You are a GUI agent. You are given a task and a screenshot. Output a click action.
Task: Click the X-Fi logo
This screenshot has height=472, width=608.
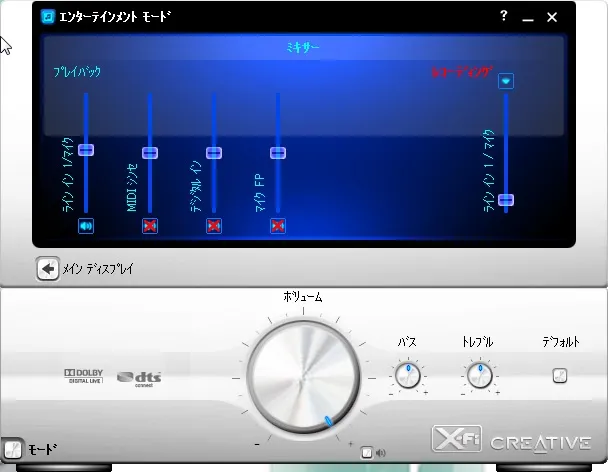458,439
